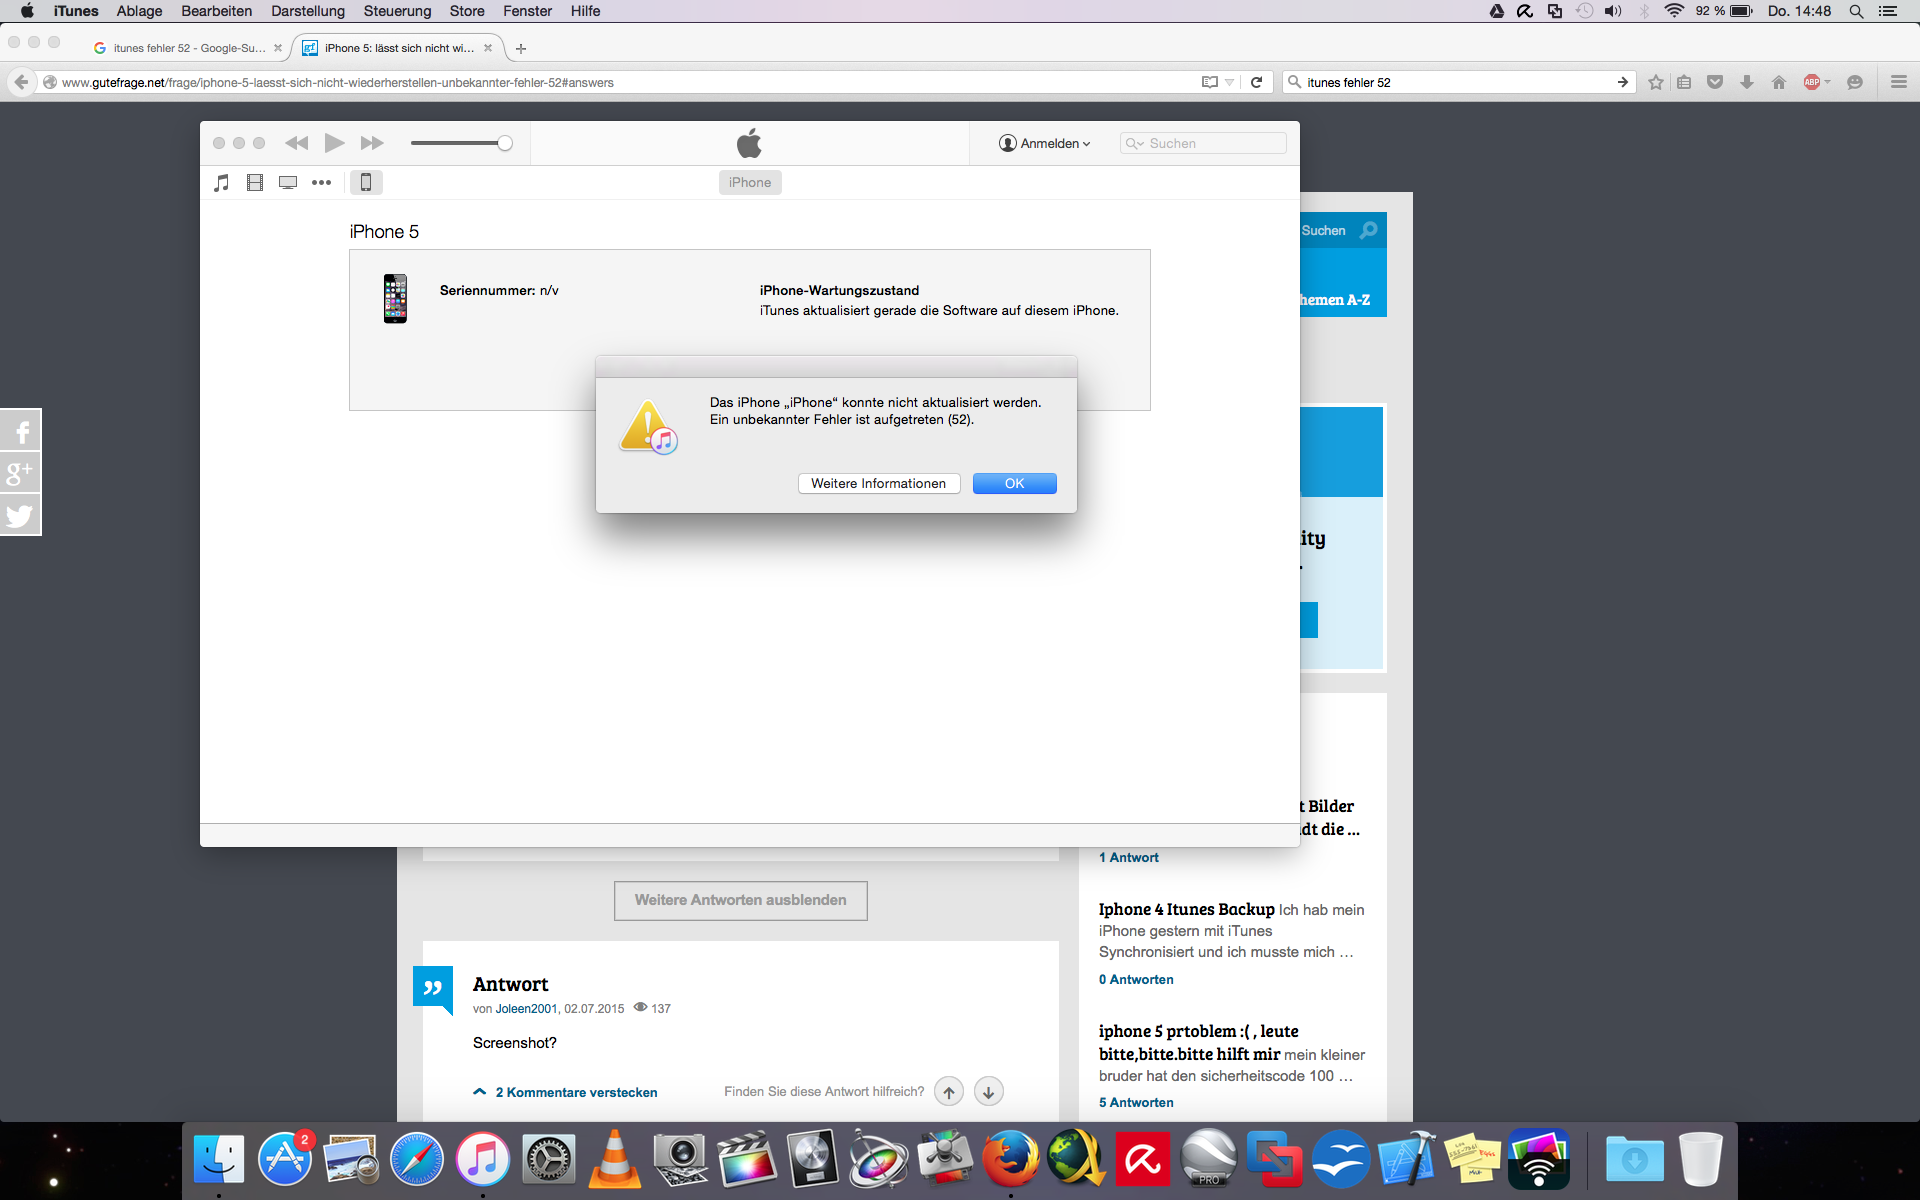1920x1200 pixels.
Task: Open the Wi-Fi menu bar status
Action: 1674,11
